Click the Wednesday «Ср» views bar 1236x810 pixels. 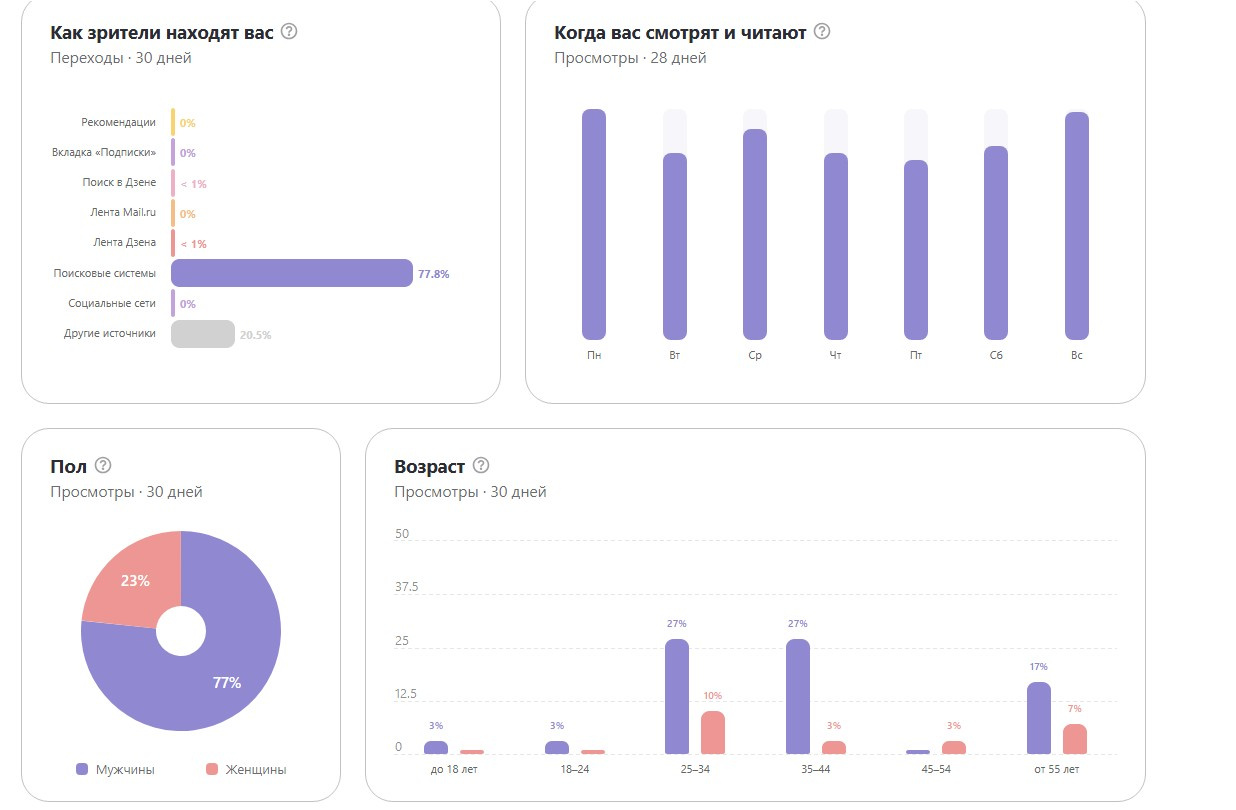755,235
